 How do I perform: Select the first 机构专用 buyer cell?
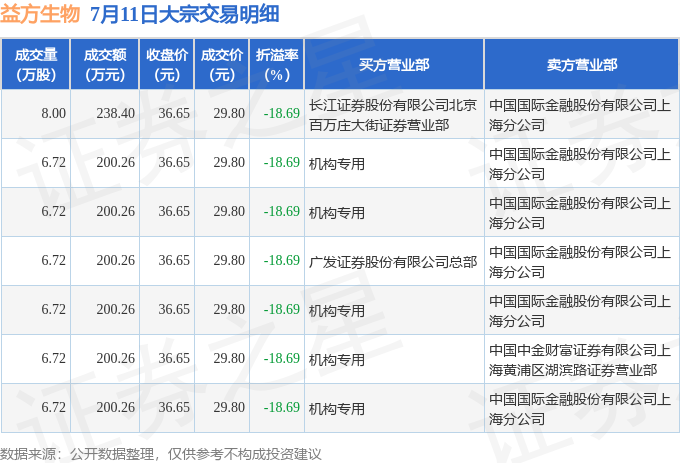pos(337,164)
